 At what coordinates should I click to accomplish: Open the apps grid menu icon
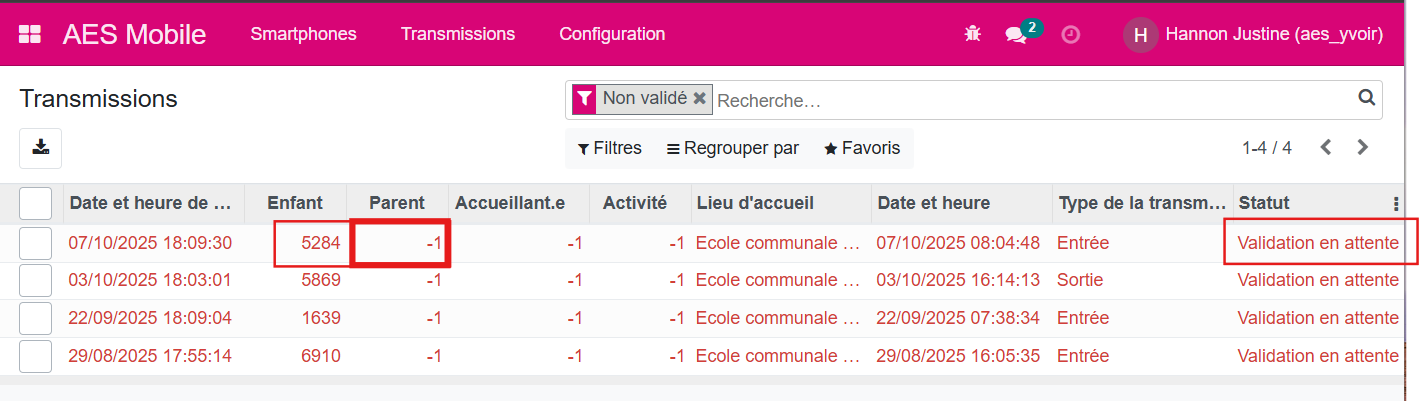coord(30,34)
